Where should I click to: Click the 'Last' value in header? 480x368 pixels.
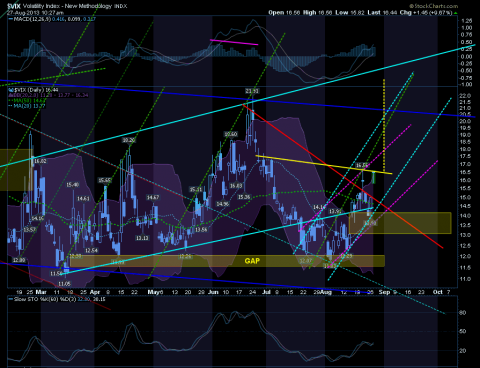(x=389, y=13)
